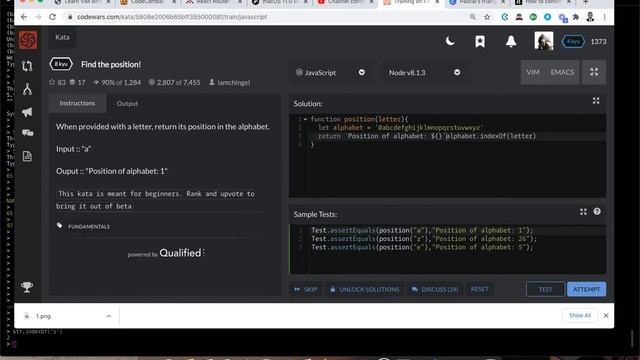
Task: Click the RESET button
Action: pyautogui.click(x=479, y=289)
